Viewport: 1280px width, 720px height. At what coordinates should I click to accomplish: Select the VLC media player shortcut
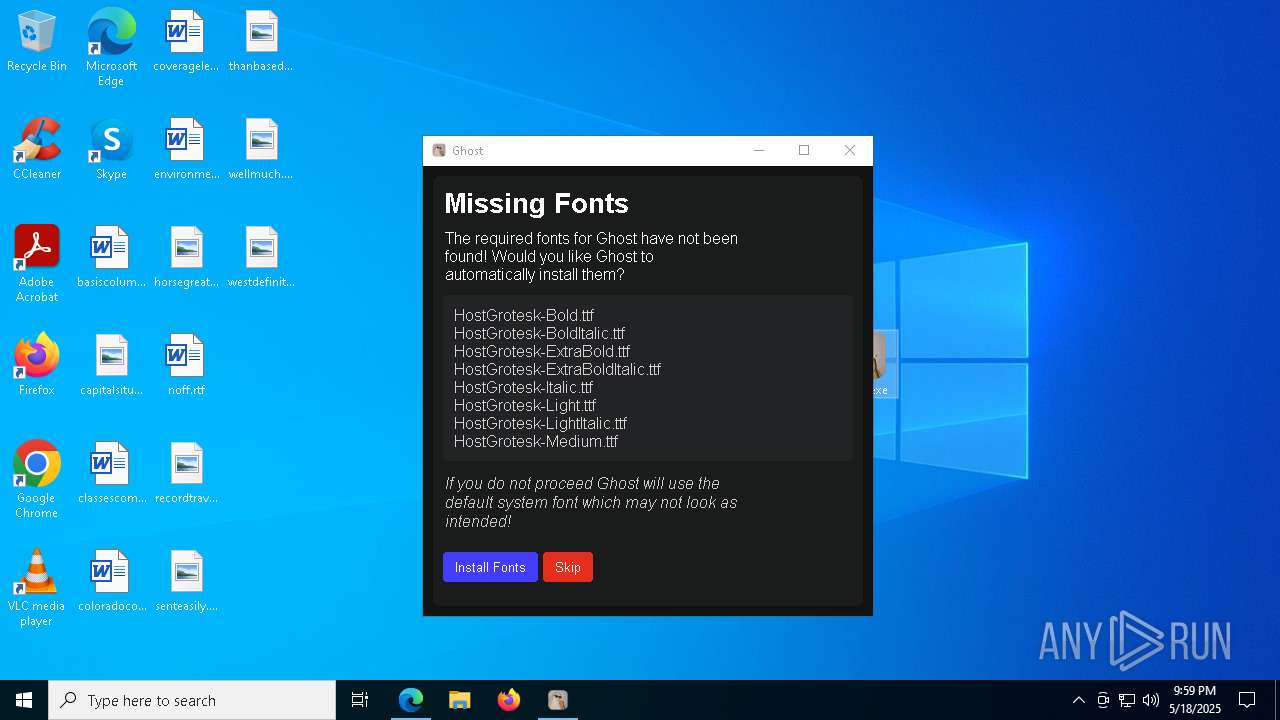click(37, 588)
